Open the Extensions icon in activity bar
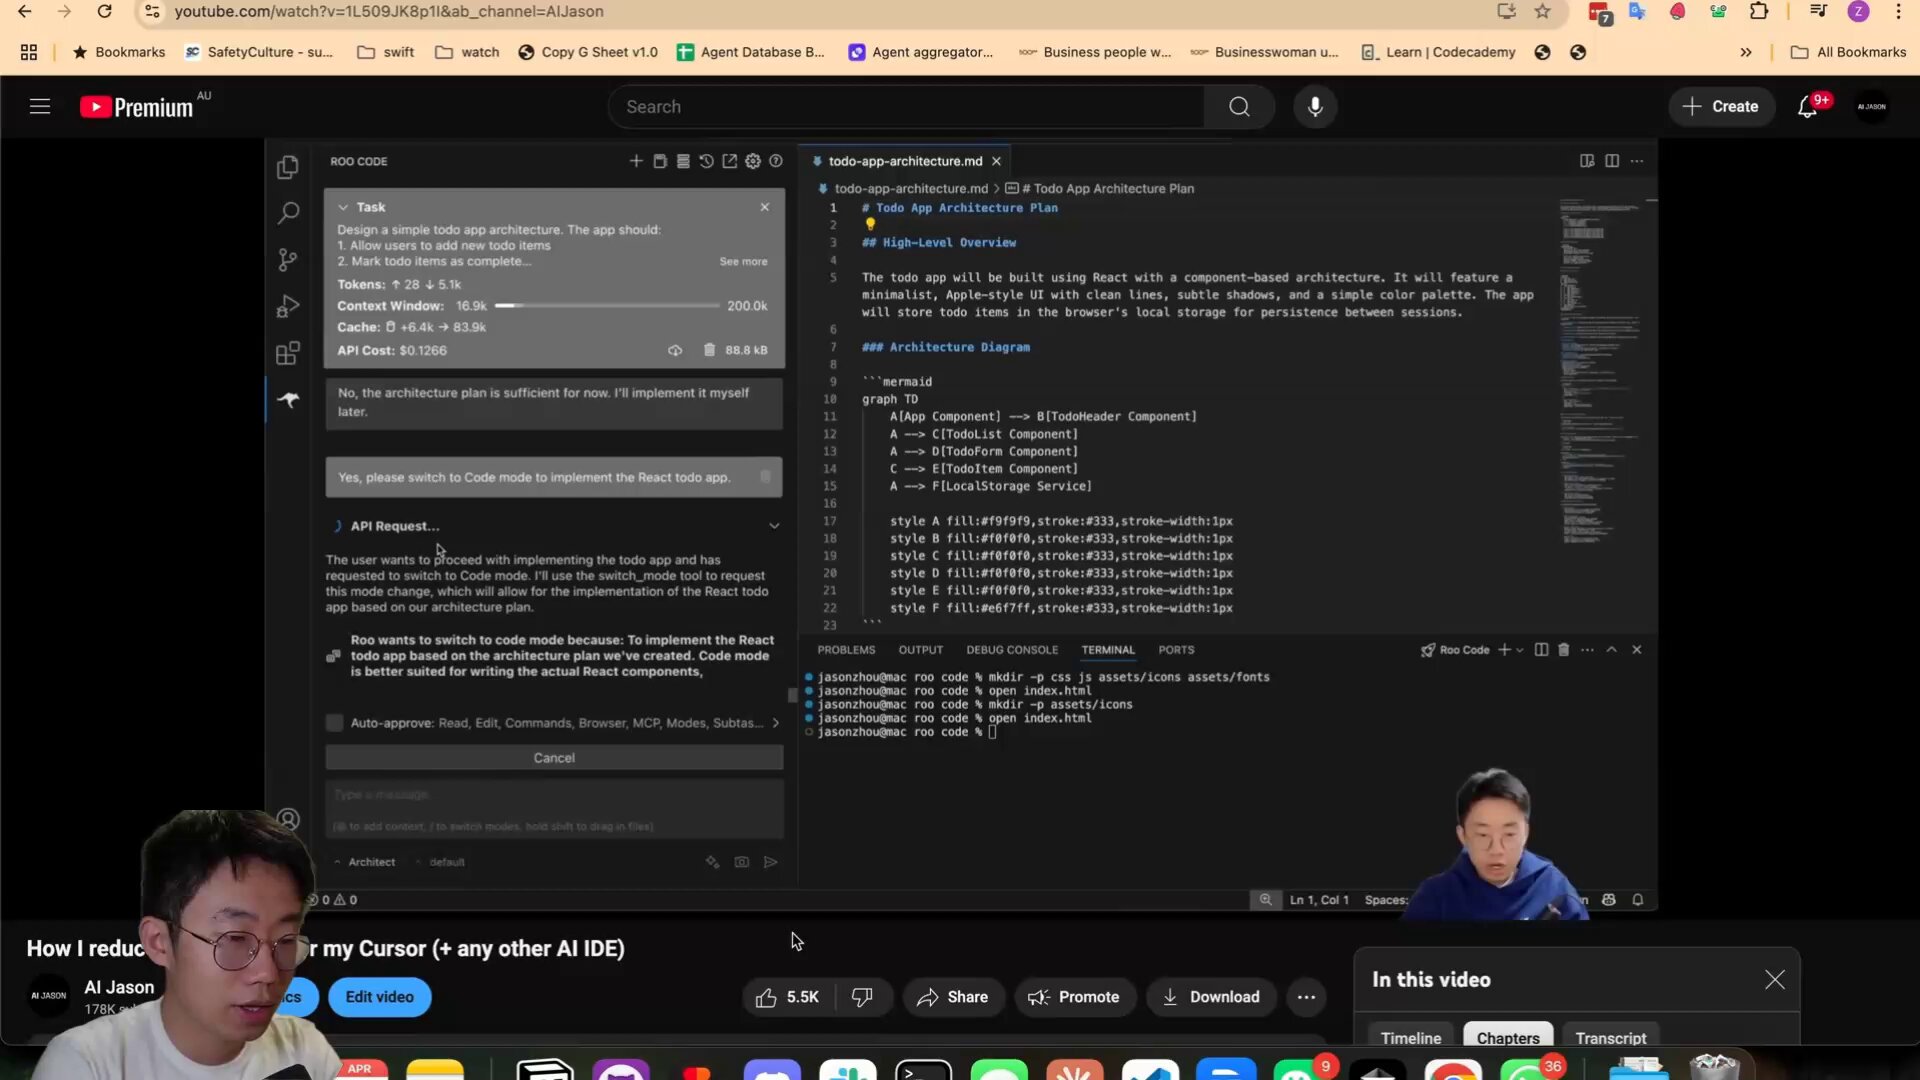This screenshot has width=1920, height=1080. [288, 353]
